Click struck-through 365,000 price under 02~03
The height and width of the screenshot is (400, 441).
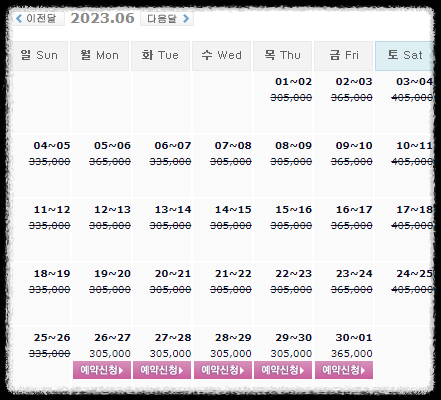(352, 97)
